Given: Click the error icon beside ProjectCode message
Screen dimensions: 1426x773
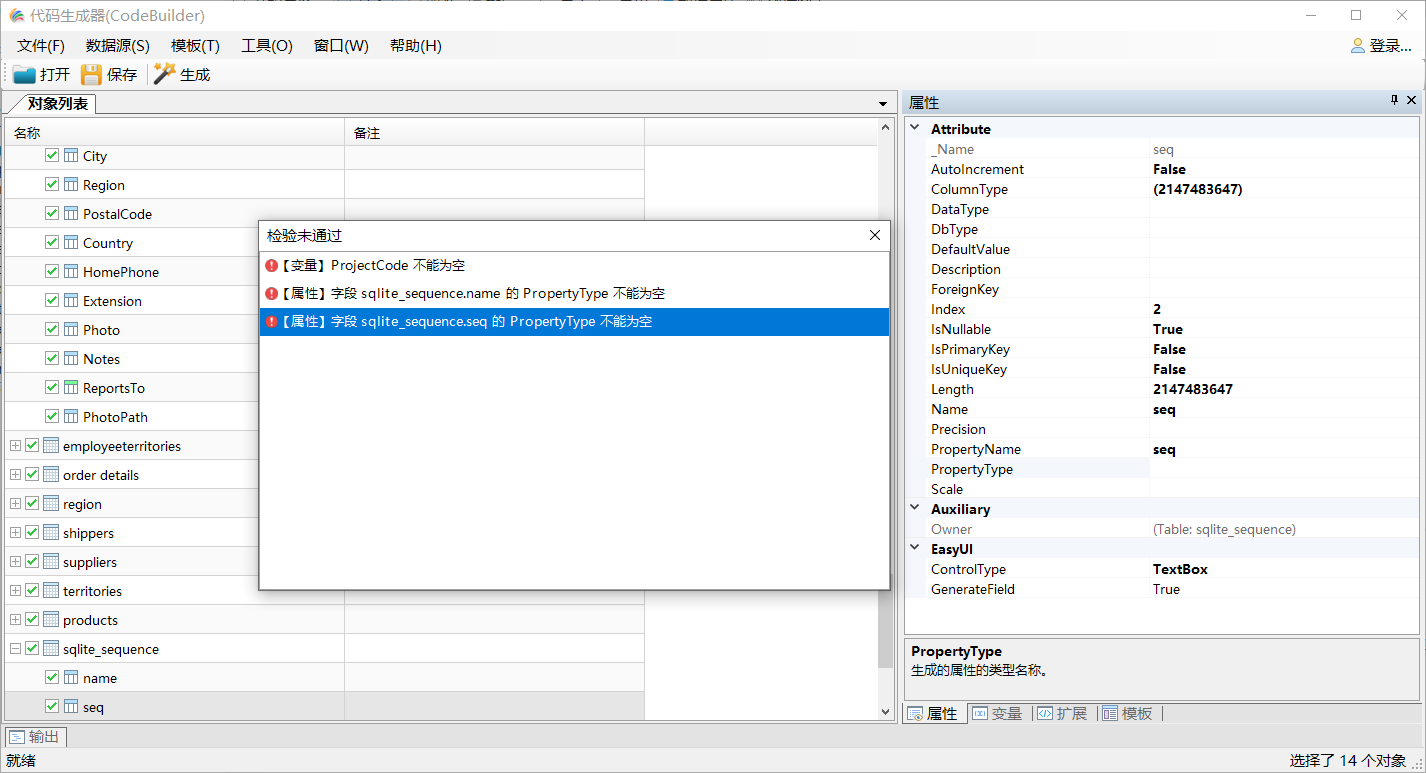Looking at the screenshot, I should pos(271,266).
